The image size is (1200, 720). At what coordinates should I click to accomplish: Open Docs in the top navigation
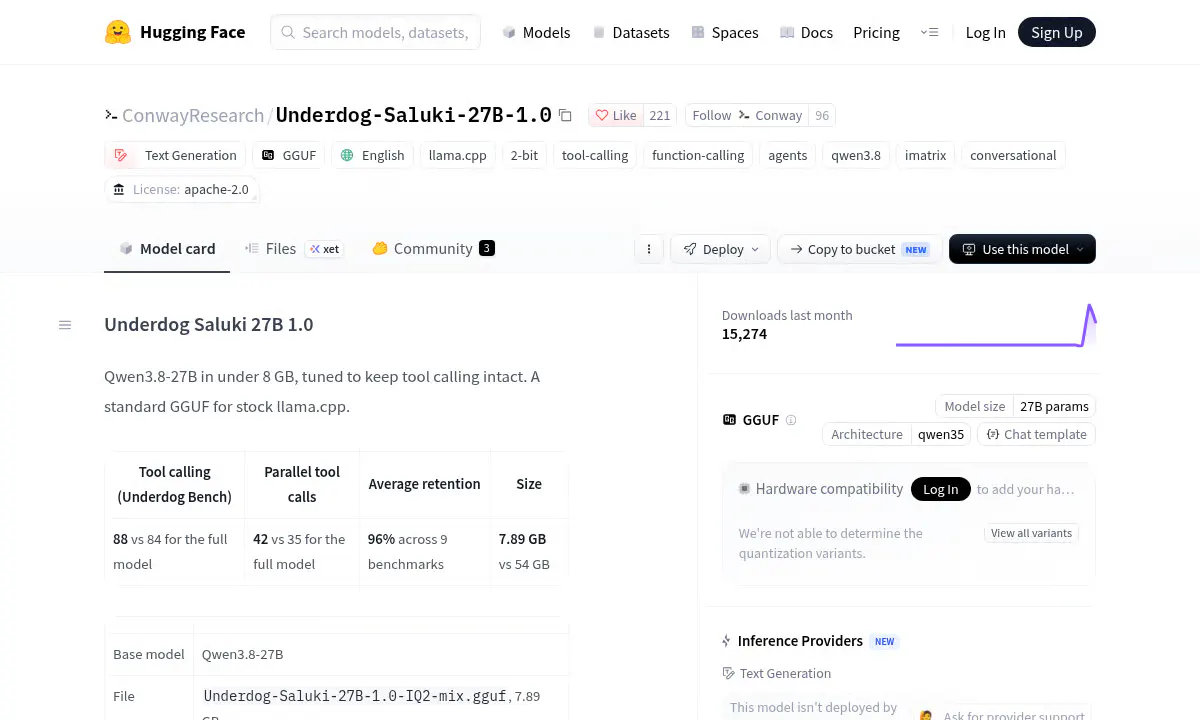coord(806,32)
